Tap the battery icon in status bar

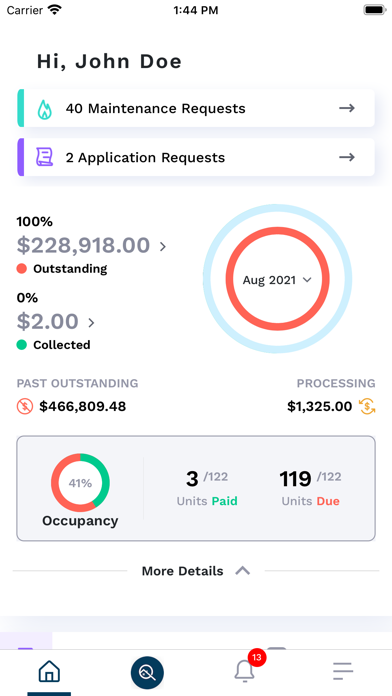pos(375,10)
